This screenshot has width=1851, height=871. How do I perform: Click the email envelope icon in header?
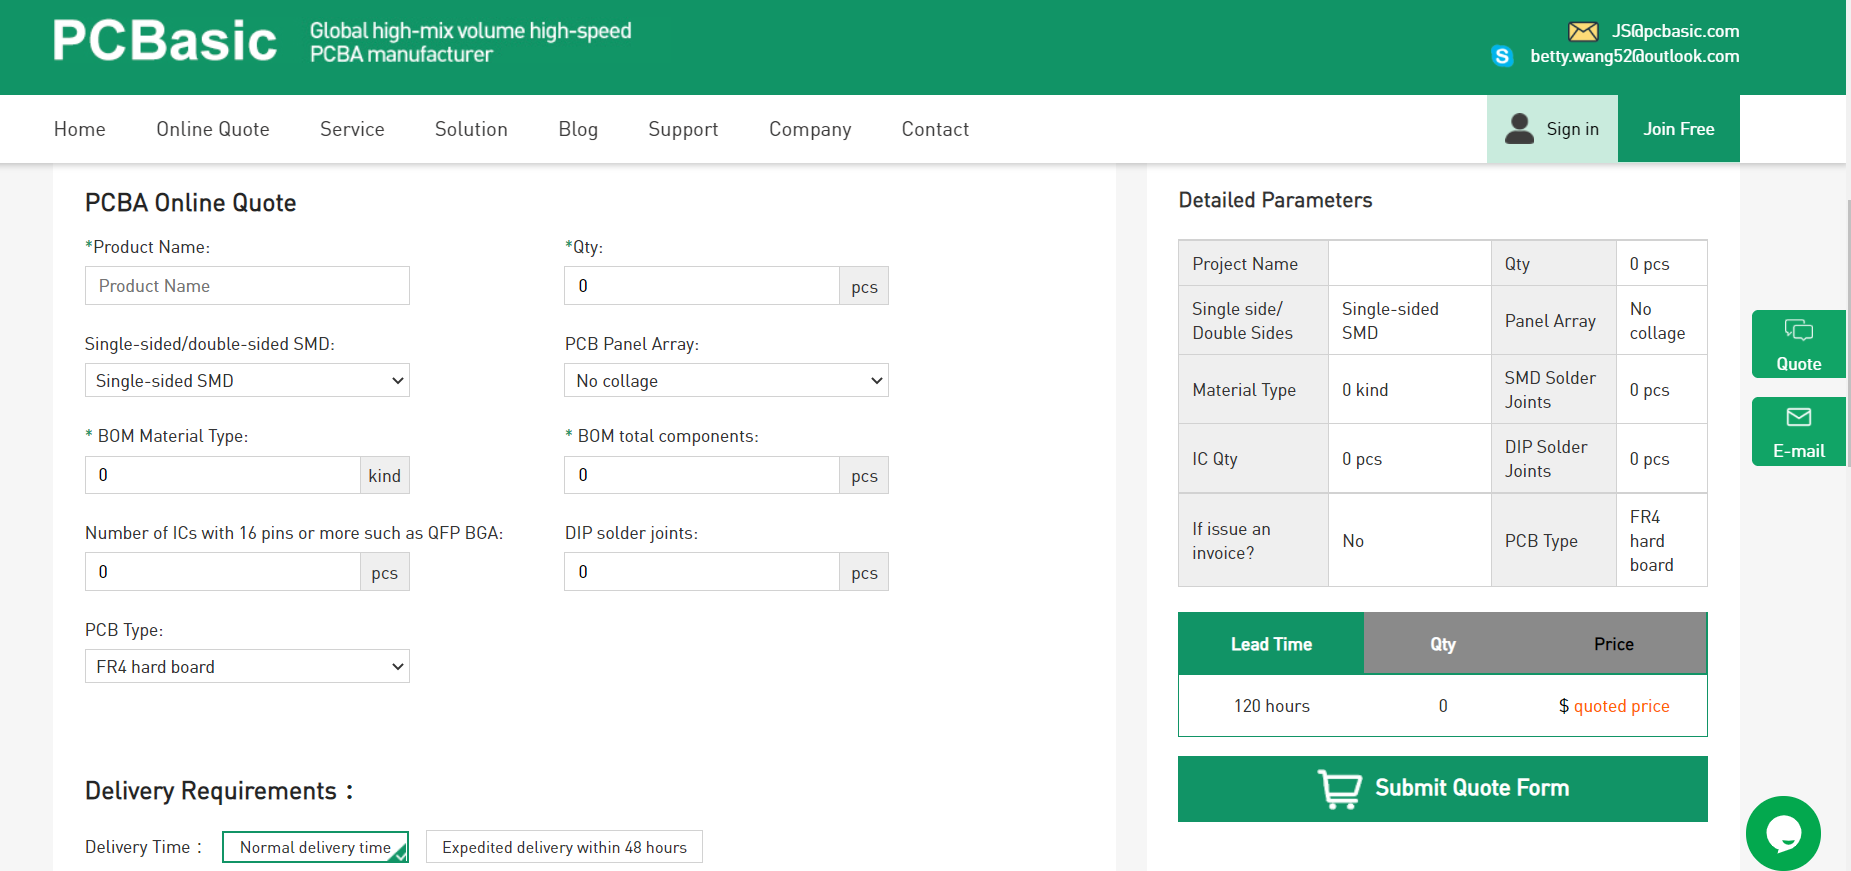tap(1583, 32)
